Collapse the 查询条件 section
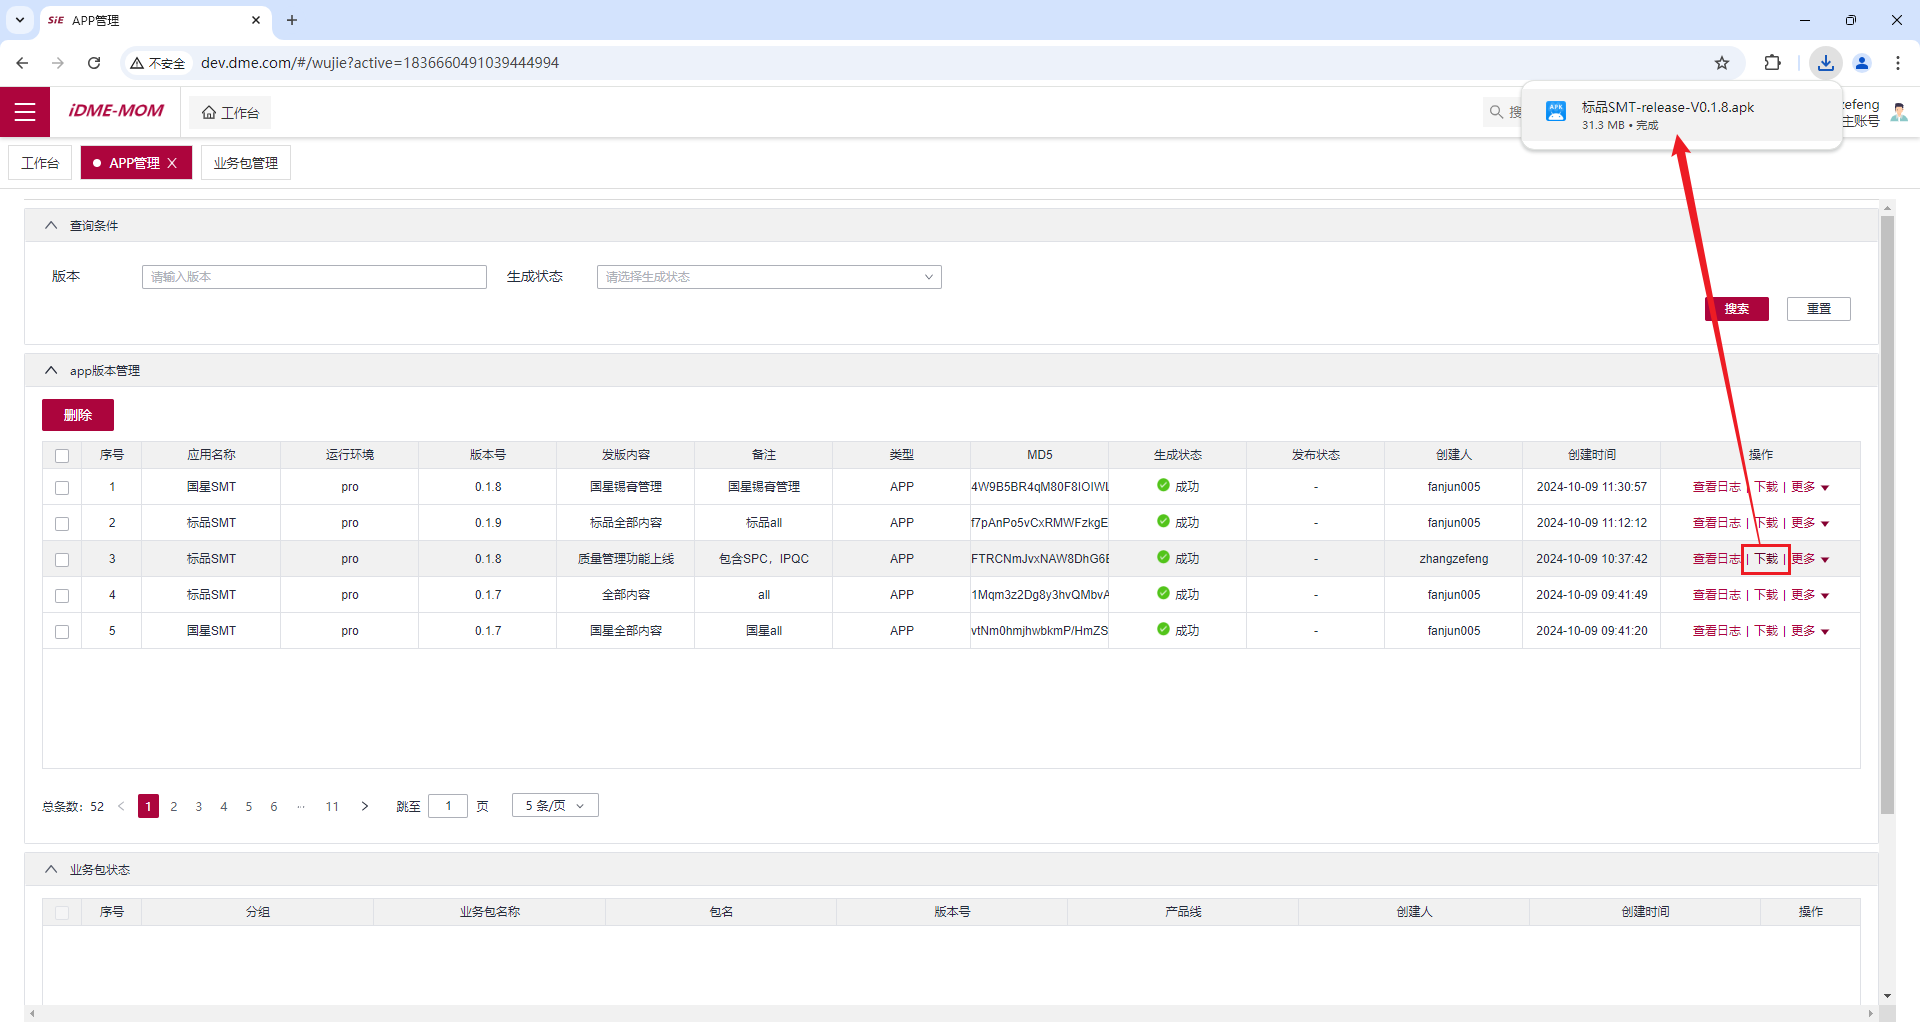This screenshot has width=1920, height=1032. pos(51,226)
